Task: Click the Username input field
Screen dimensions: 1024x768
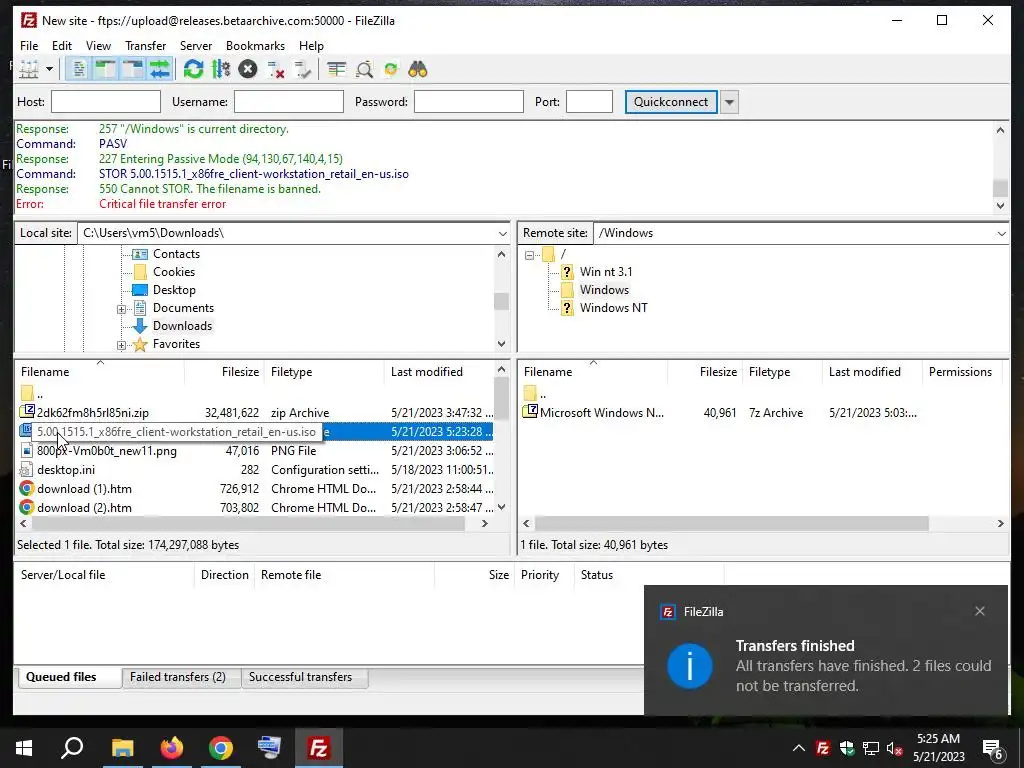Action: 289,102
